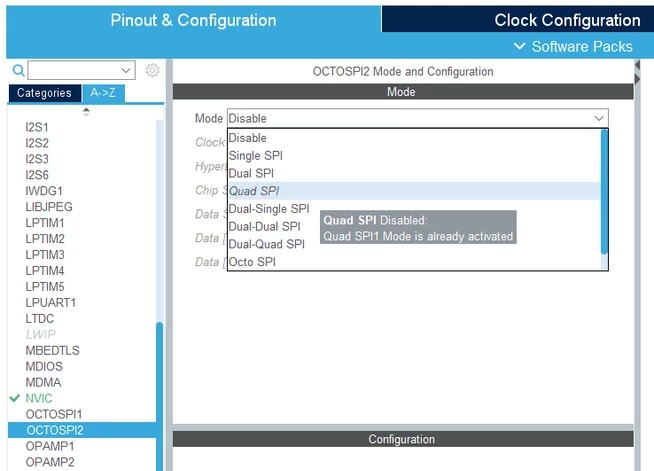Select LPTIM3 in peripheral list
The image size is (654, 471).
pyautogui.click(x=45, y=254)
